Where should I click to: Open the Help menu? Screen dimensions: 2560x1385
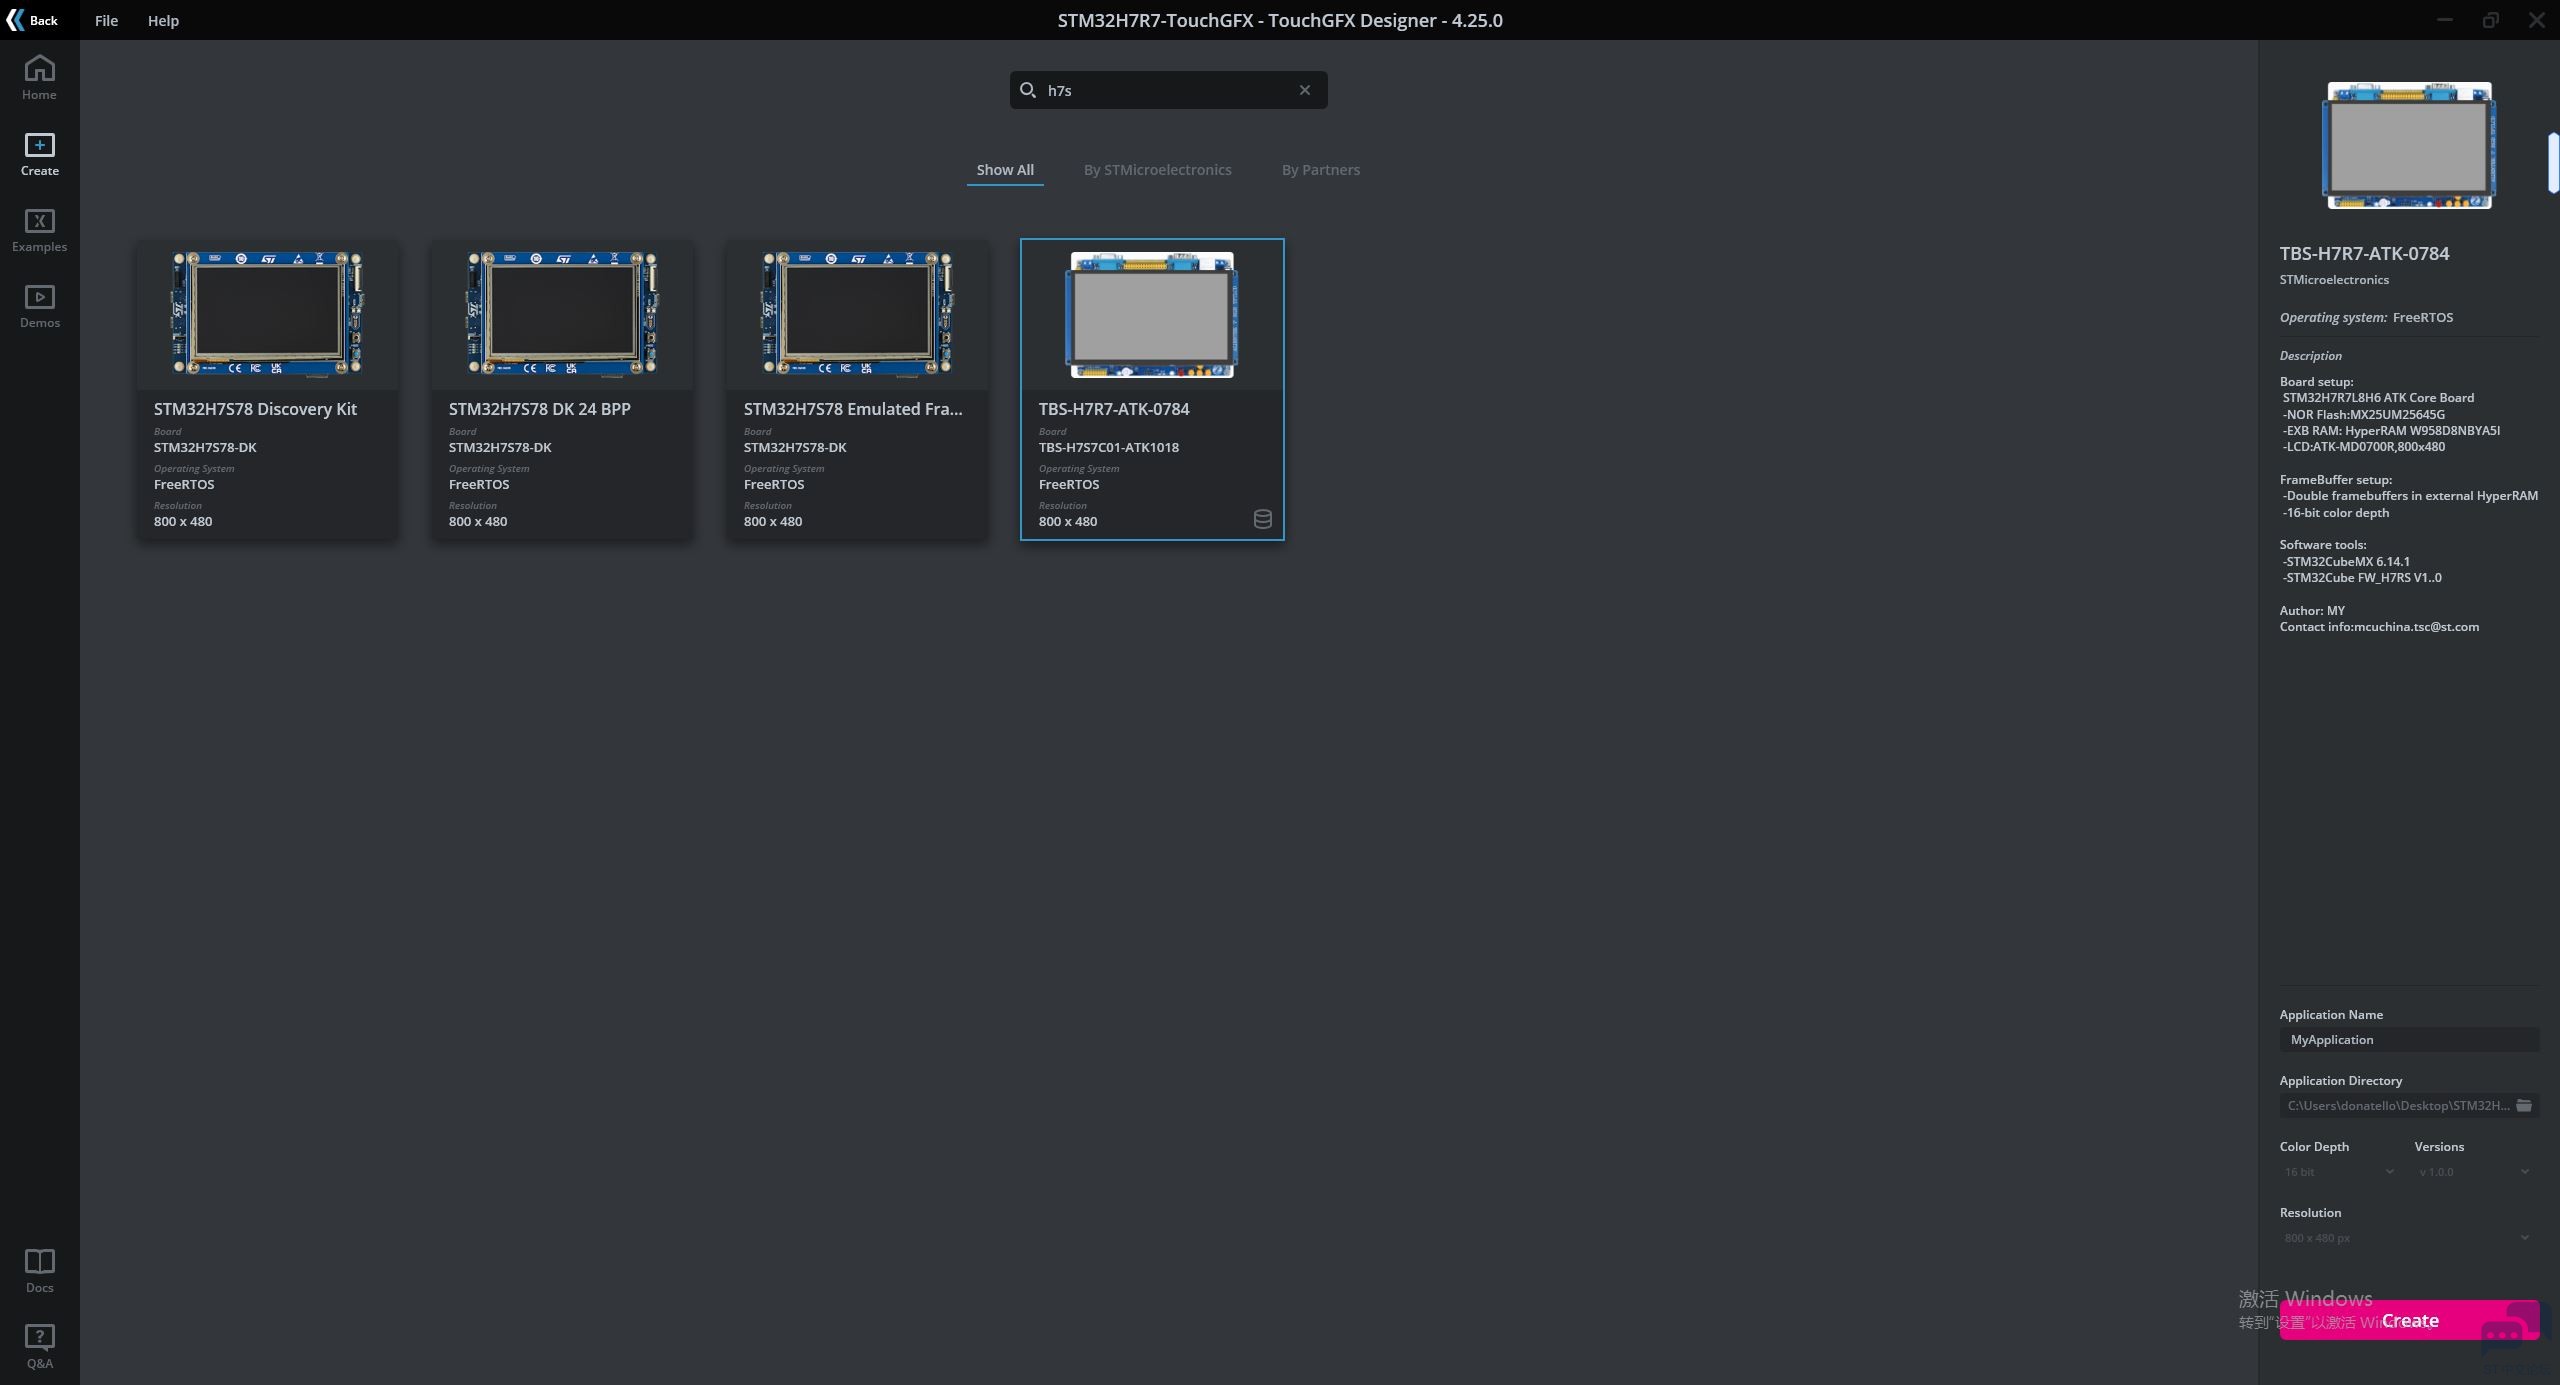163,20
